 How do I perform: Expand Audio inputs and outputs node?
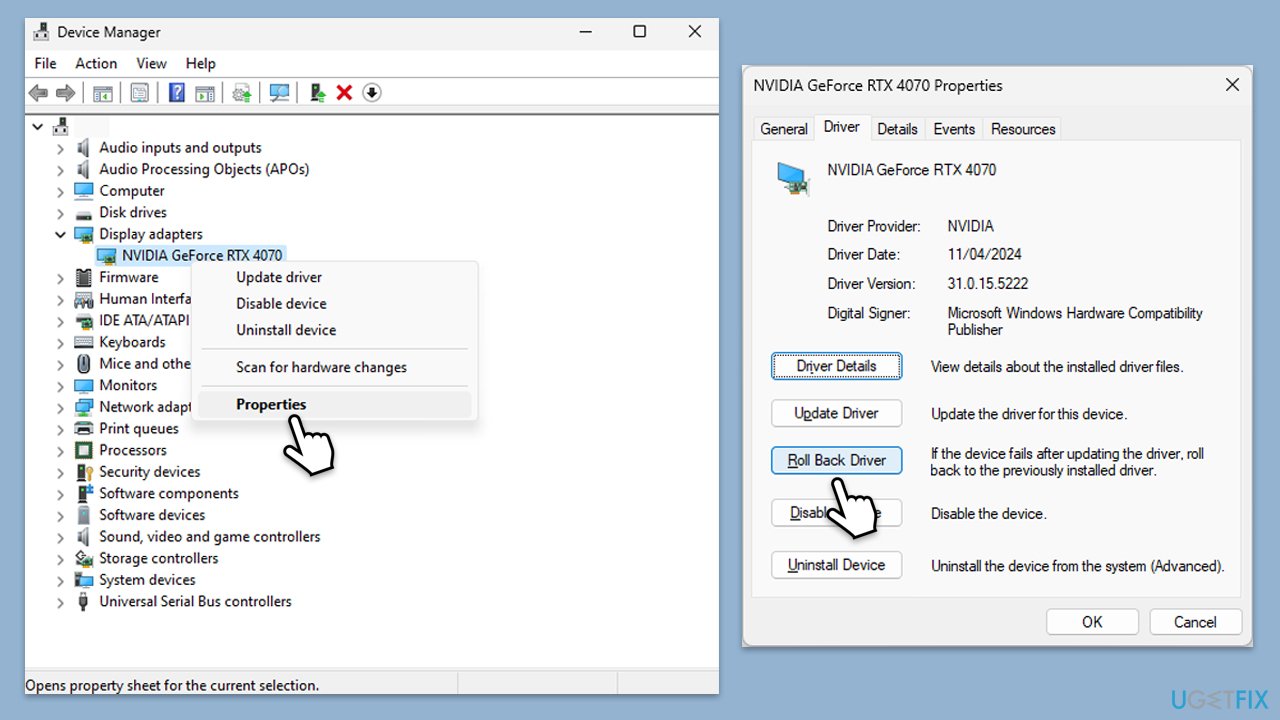(60, 148)
